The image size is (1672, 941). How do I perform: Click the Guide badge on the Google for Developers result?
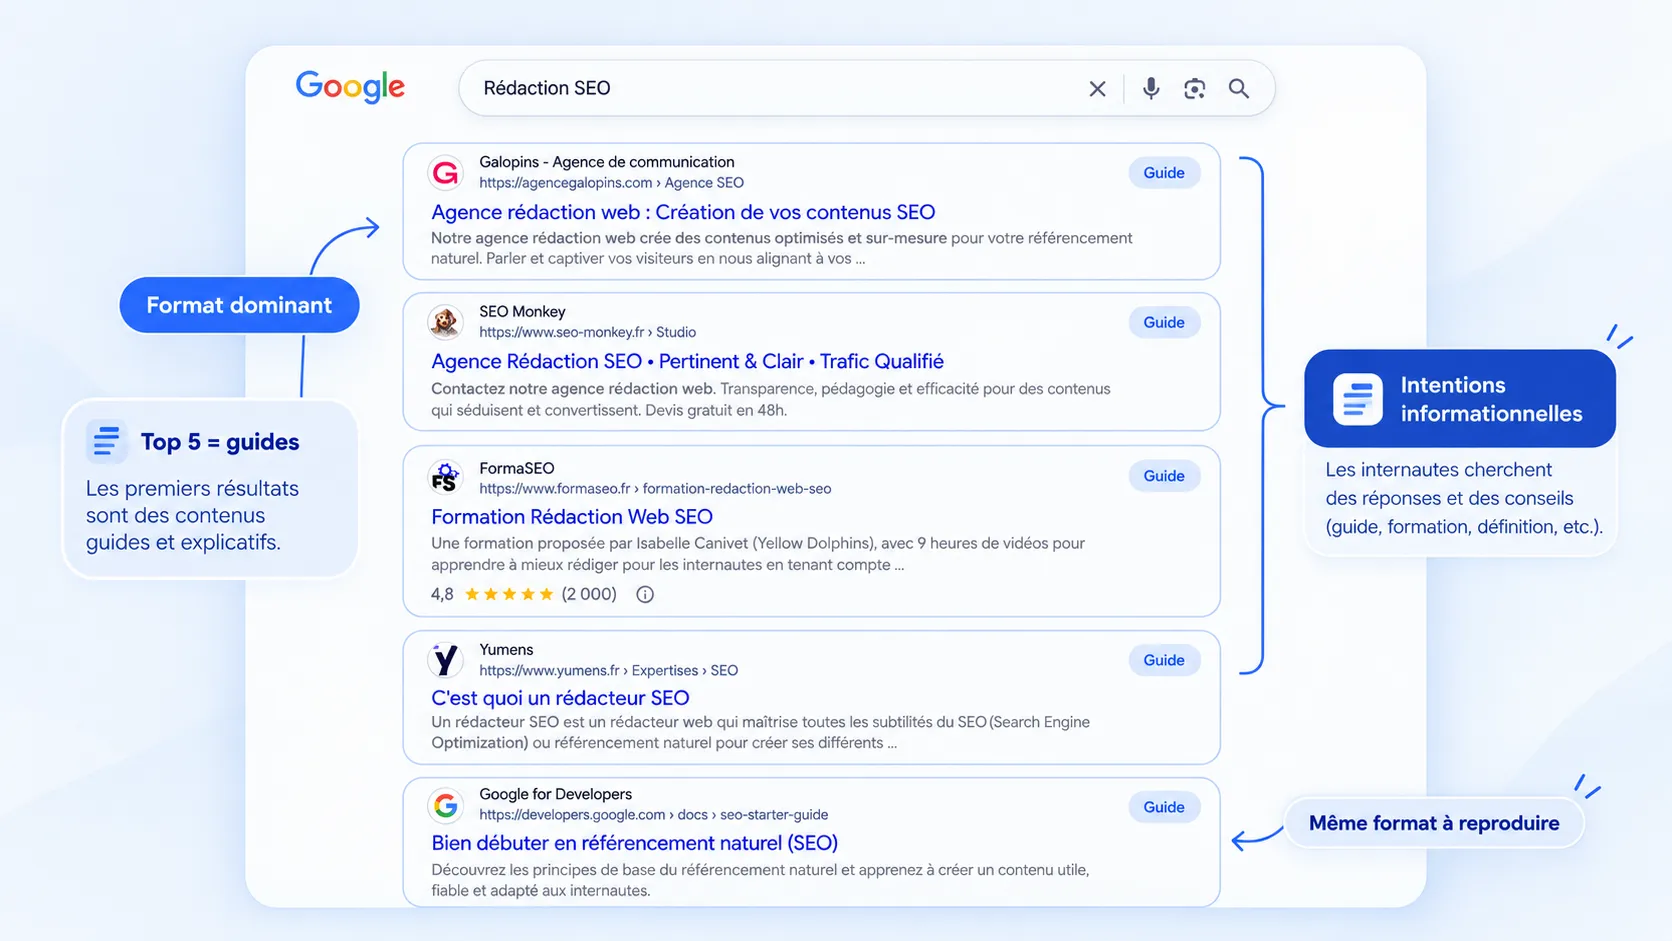(1164, 807)
